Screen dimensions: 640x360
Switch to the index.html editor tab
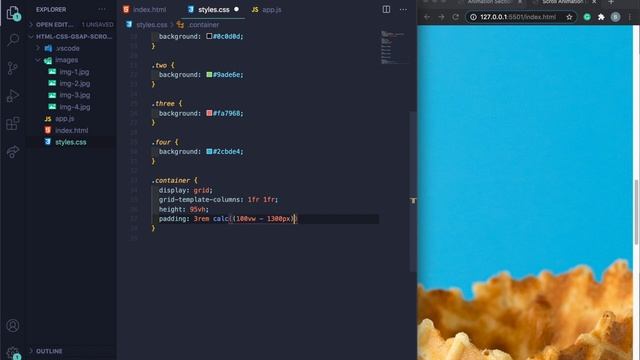tap(144, 9)
